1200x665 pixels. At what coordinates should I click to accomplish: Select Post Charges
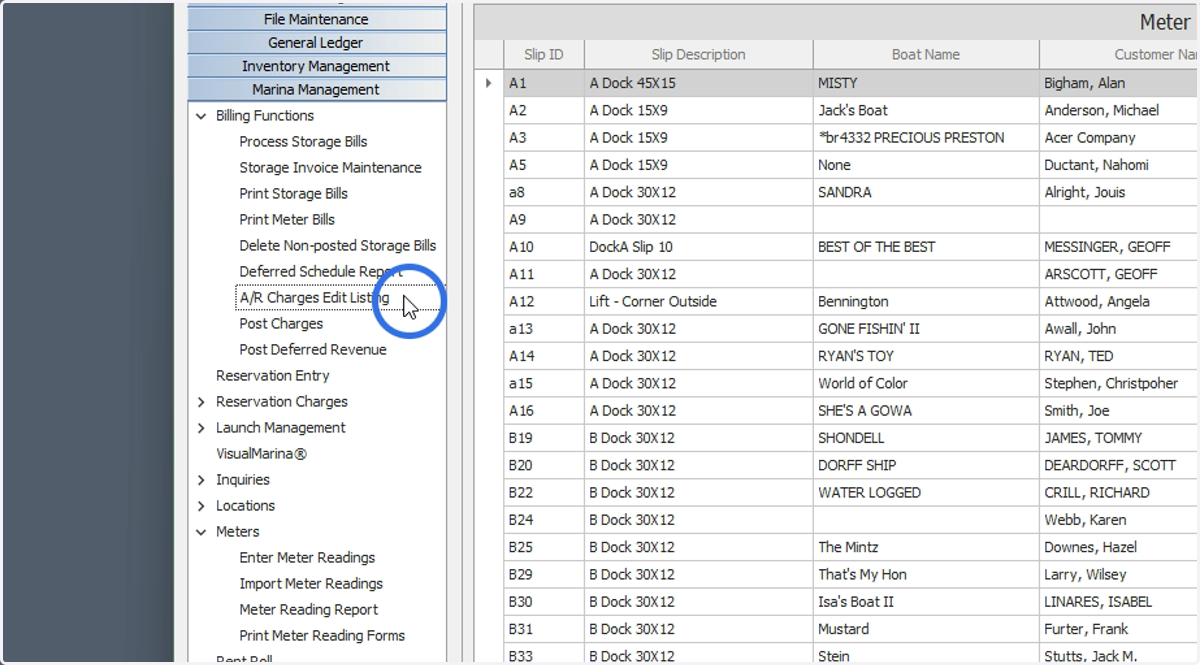[281, 324]
